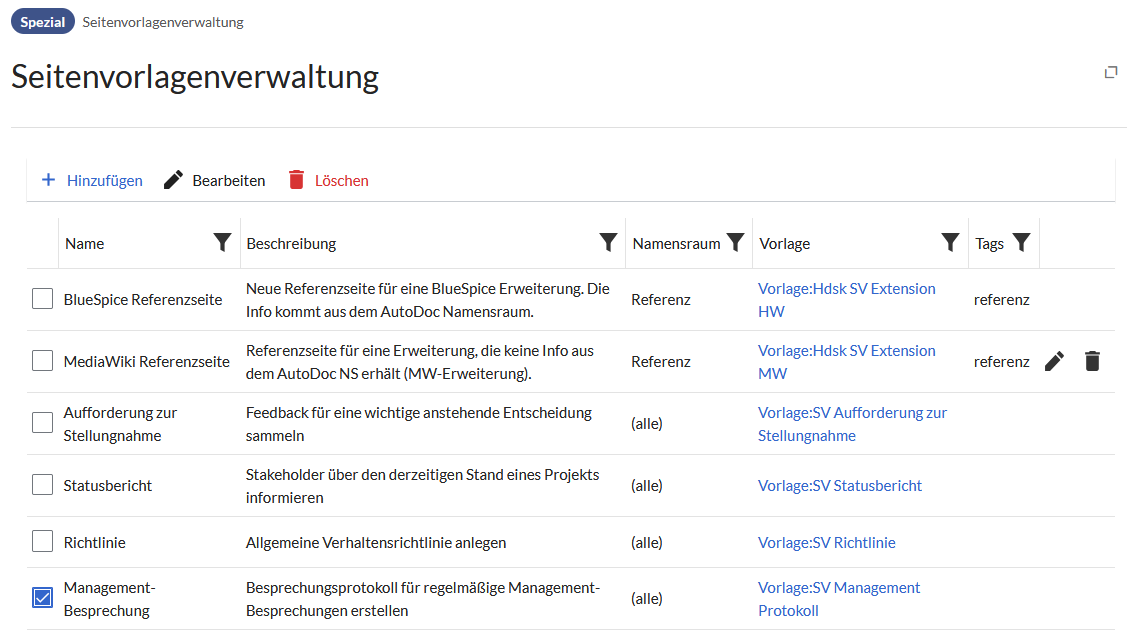Screen dimensions: 1127x640
Task: Click the fullscreen icon beside page title
Action: 1110,72
